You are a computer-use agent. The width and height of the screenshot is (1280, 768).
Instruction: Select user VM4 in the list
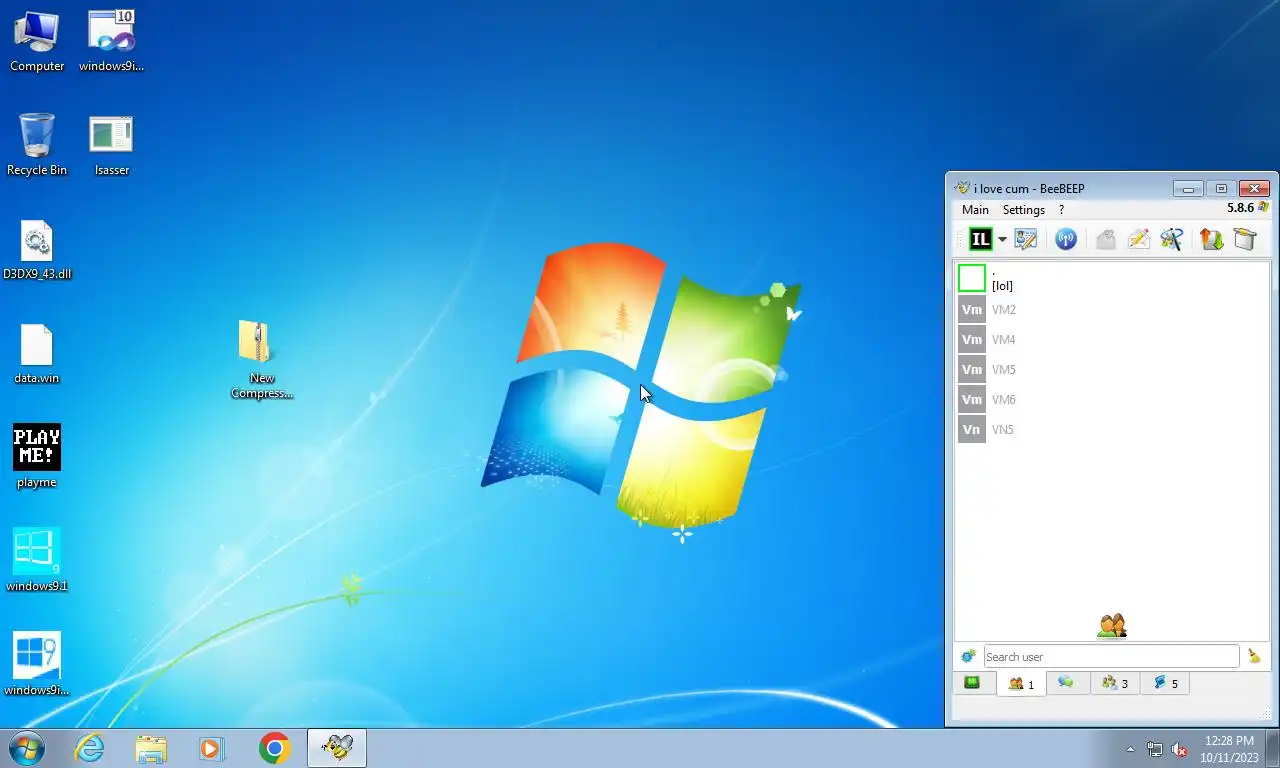coord(1111,340)
